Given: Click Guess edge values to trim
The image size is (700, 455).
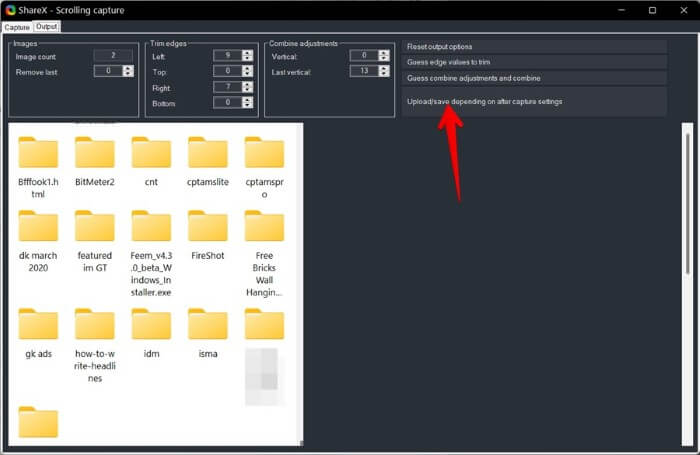Looking at the screenshot, I should point(534,62).
